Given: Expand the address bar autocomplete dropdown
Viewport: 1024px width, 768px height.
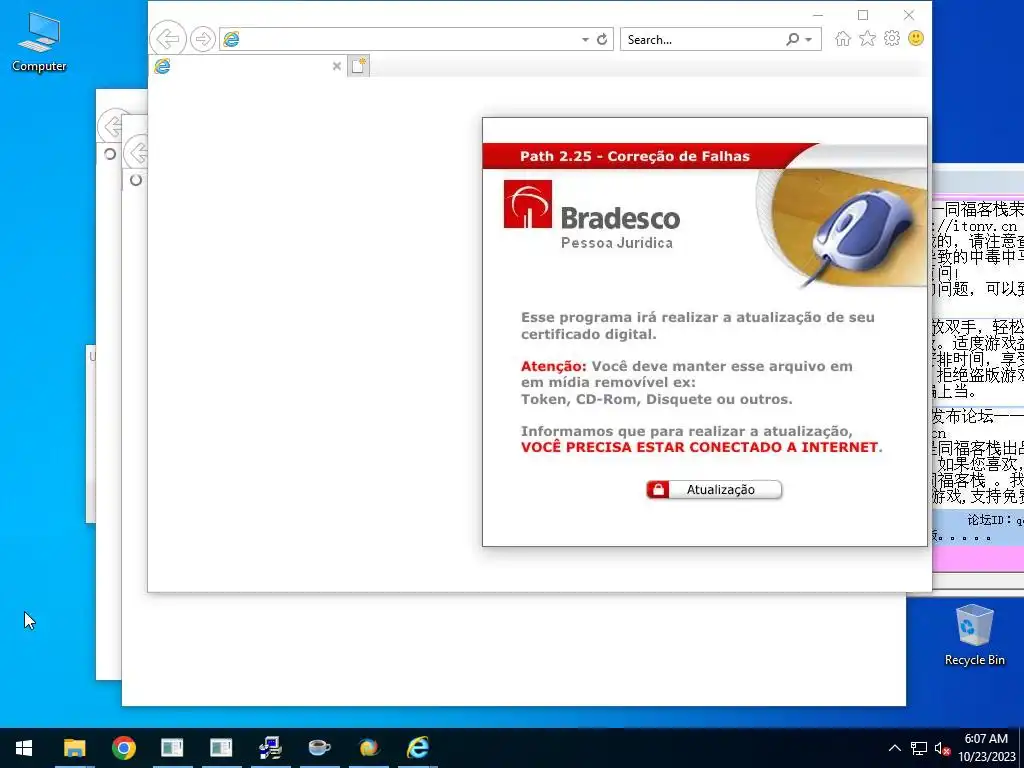Looking at the screenshot, I should [x=585, y=40].
